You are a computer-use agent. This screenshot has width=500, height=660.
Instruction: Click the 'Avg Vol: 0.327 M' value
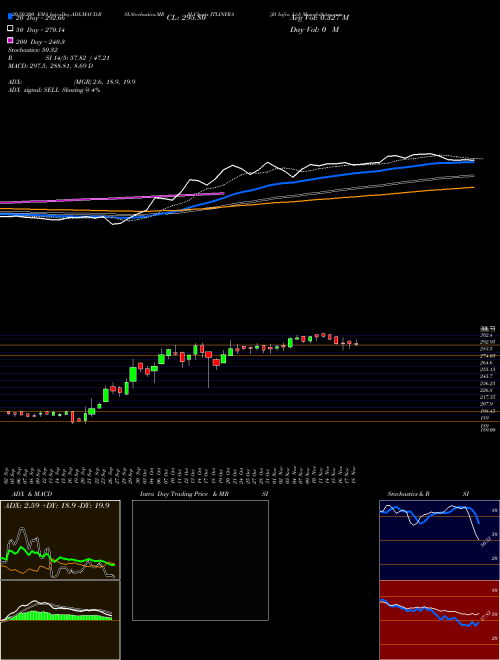coord(319,18)
